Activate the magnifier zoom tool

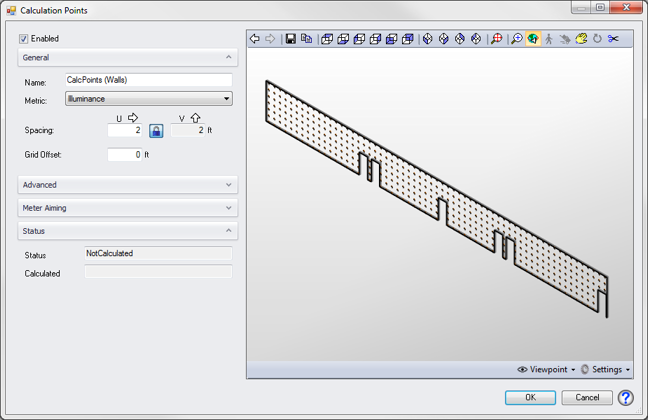click(516, 39)
